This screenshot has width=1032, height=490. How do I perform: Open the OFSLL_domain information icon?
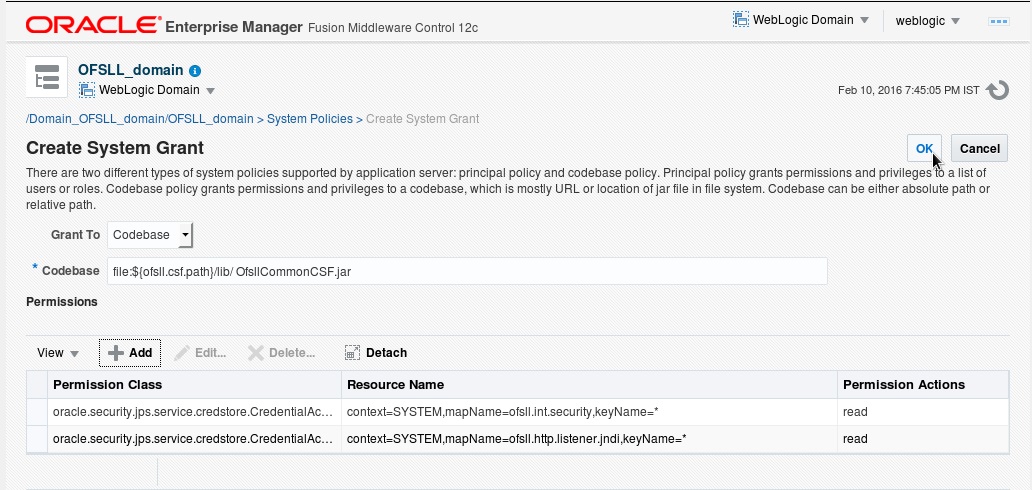pyautogui.click(x=195, y=71)
